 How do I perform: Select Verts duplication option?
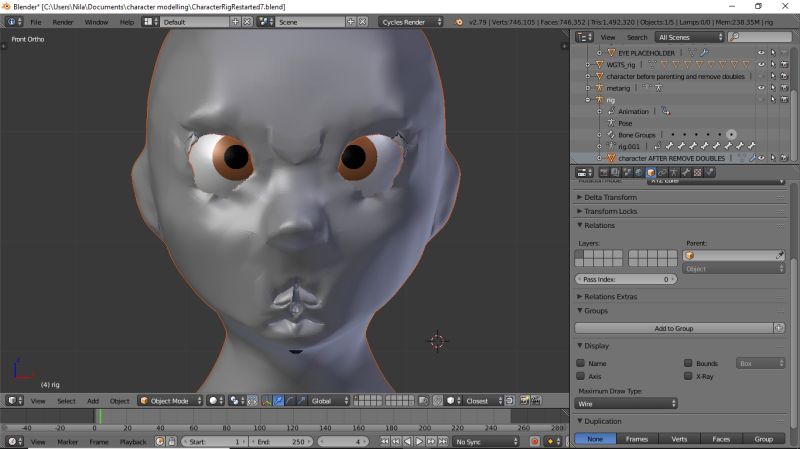click(679, 439)
